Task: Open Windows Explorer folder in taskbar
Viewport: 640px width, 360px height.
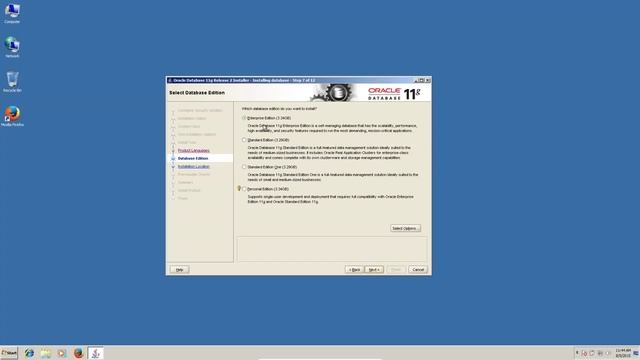Action: tap(46, 353)
